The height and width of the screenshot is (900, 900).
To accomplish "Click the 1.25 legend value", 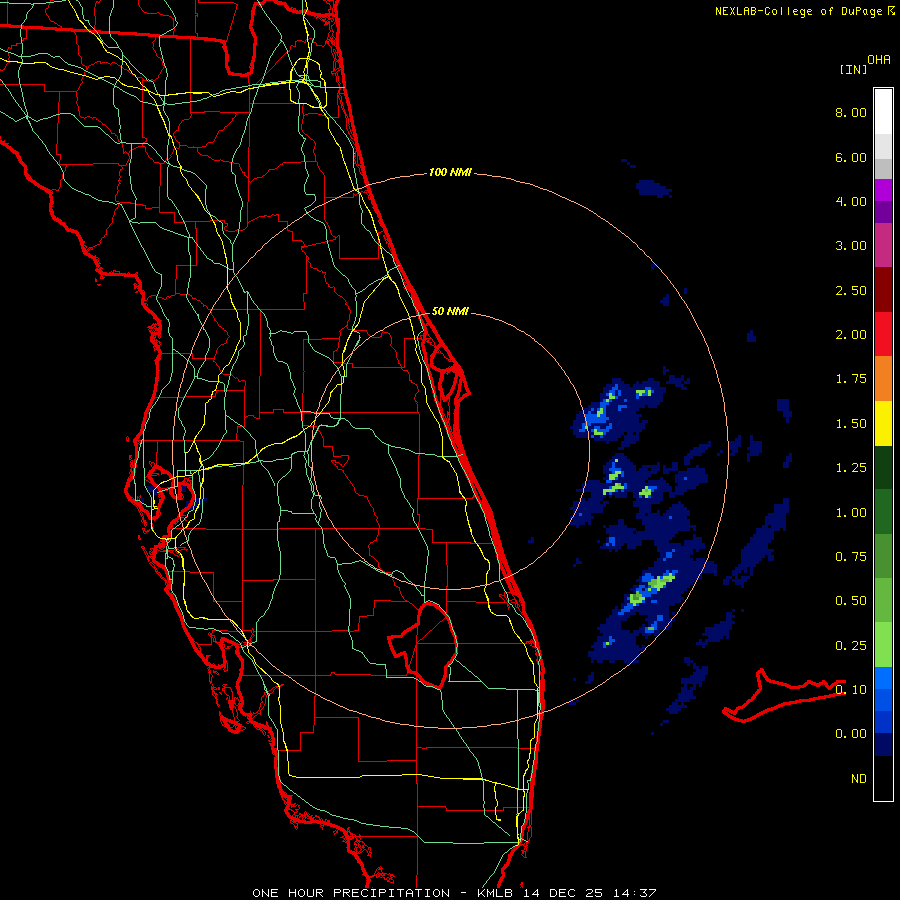I will coord(851,468).
